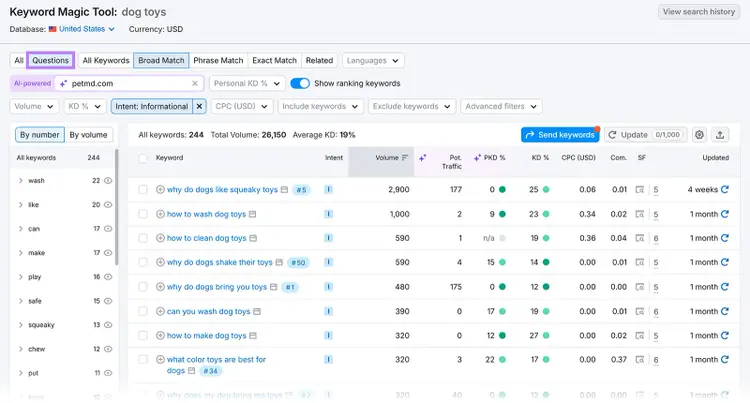
Task: Add 'why do dogs shake their toys' plus icon
Action: tap(160, 262)
